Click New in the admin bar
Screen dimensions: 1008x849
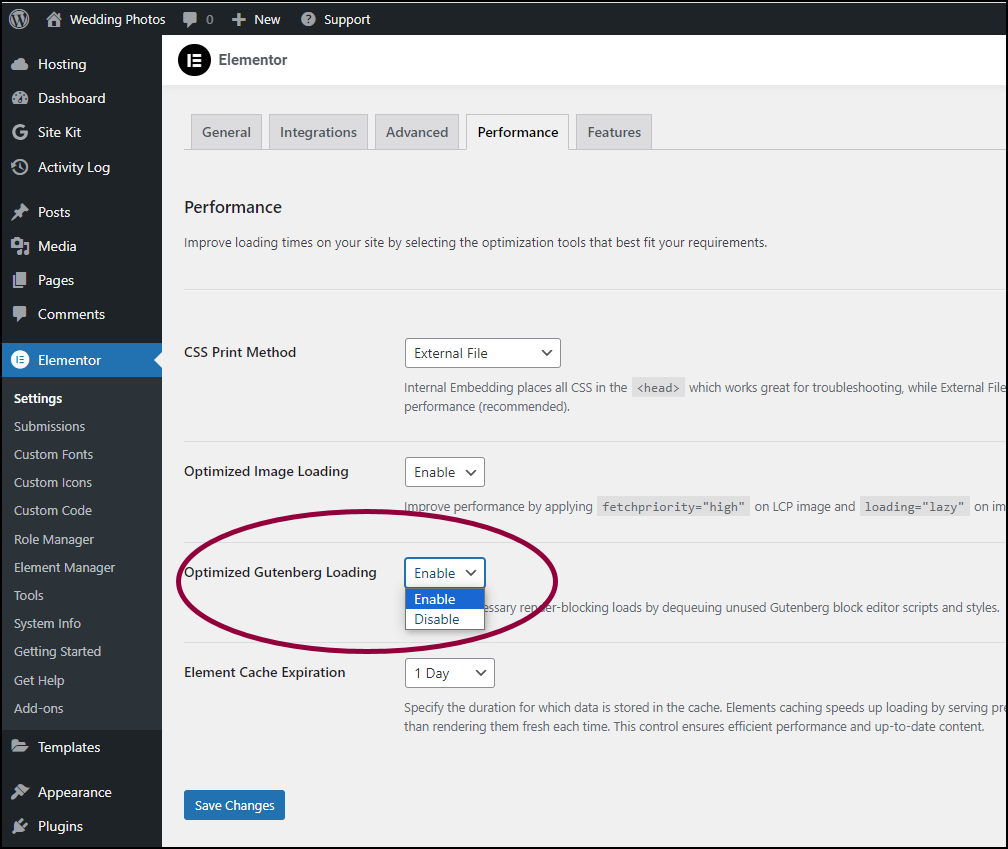click(267, 20)
